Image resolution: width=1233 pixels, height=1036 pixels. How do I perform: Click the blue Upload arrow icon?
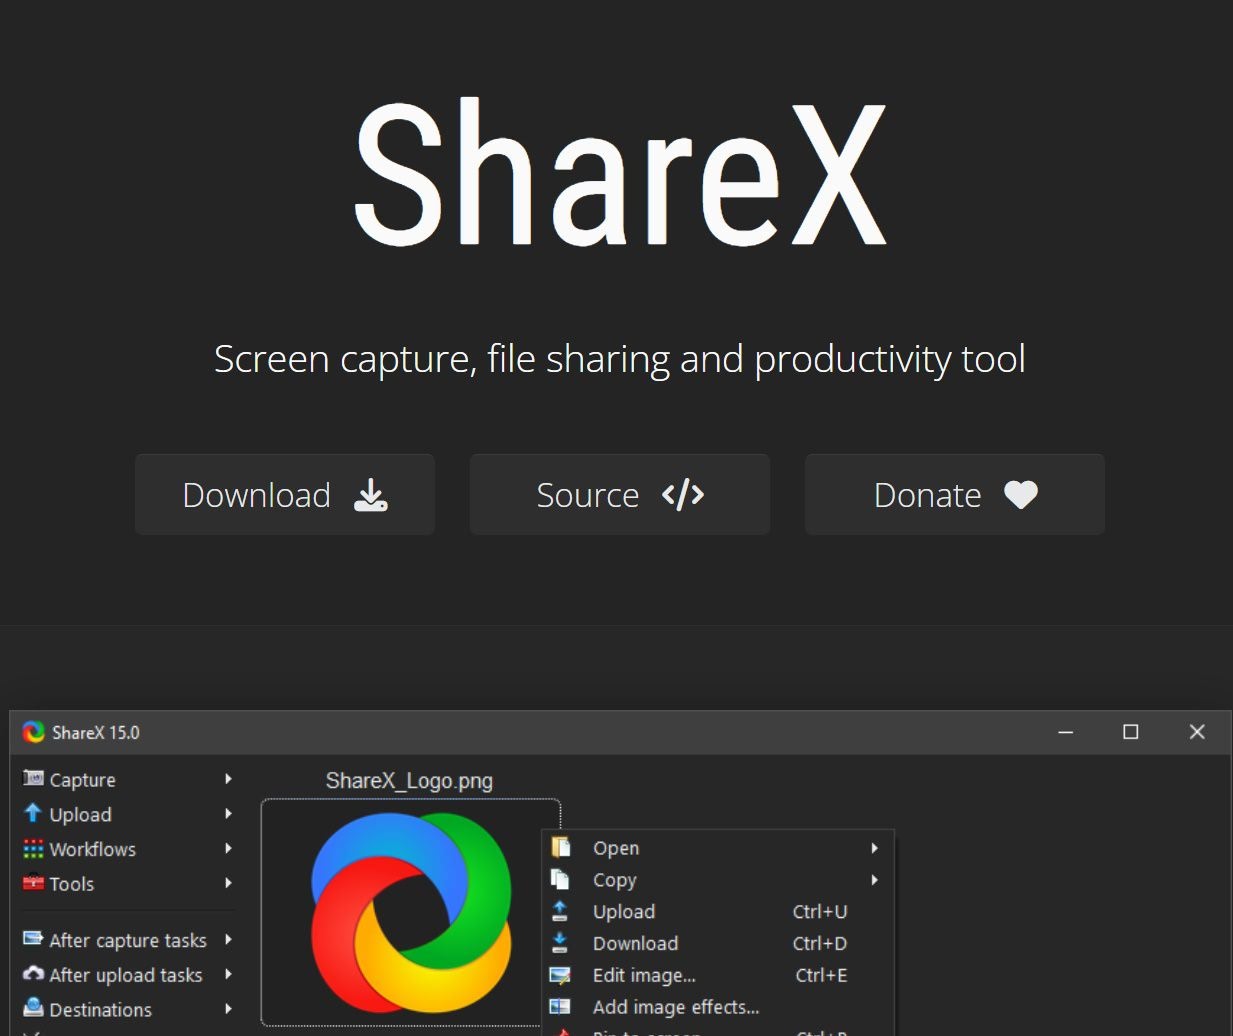coord(33,813)
